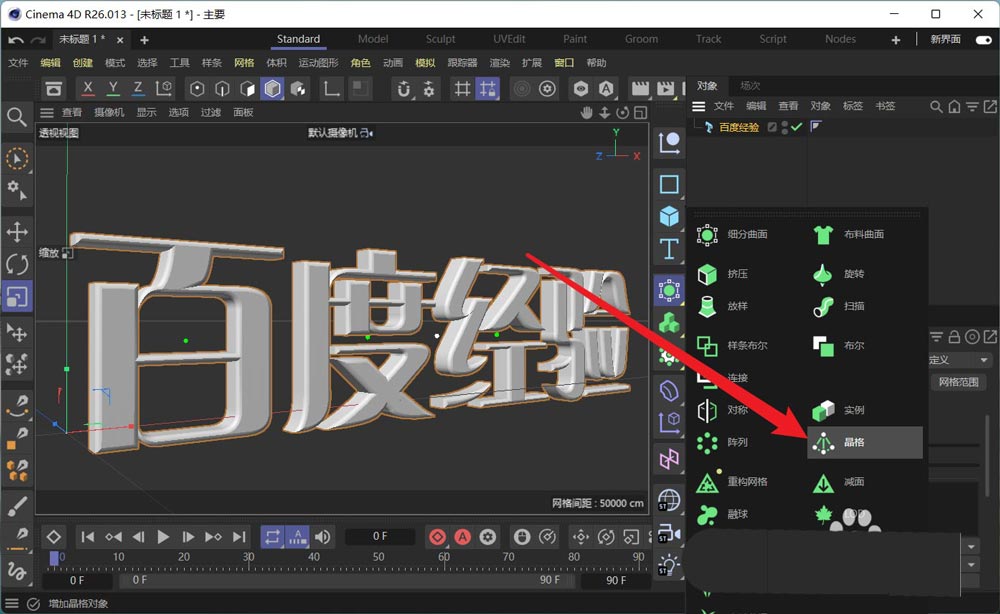Choose Spline Boolean (样条布尔) in the popup

tap(733, 346)
